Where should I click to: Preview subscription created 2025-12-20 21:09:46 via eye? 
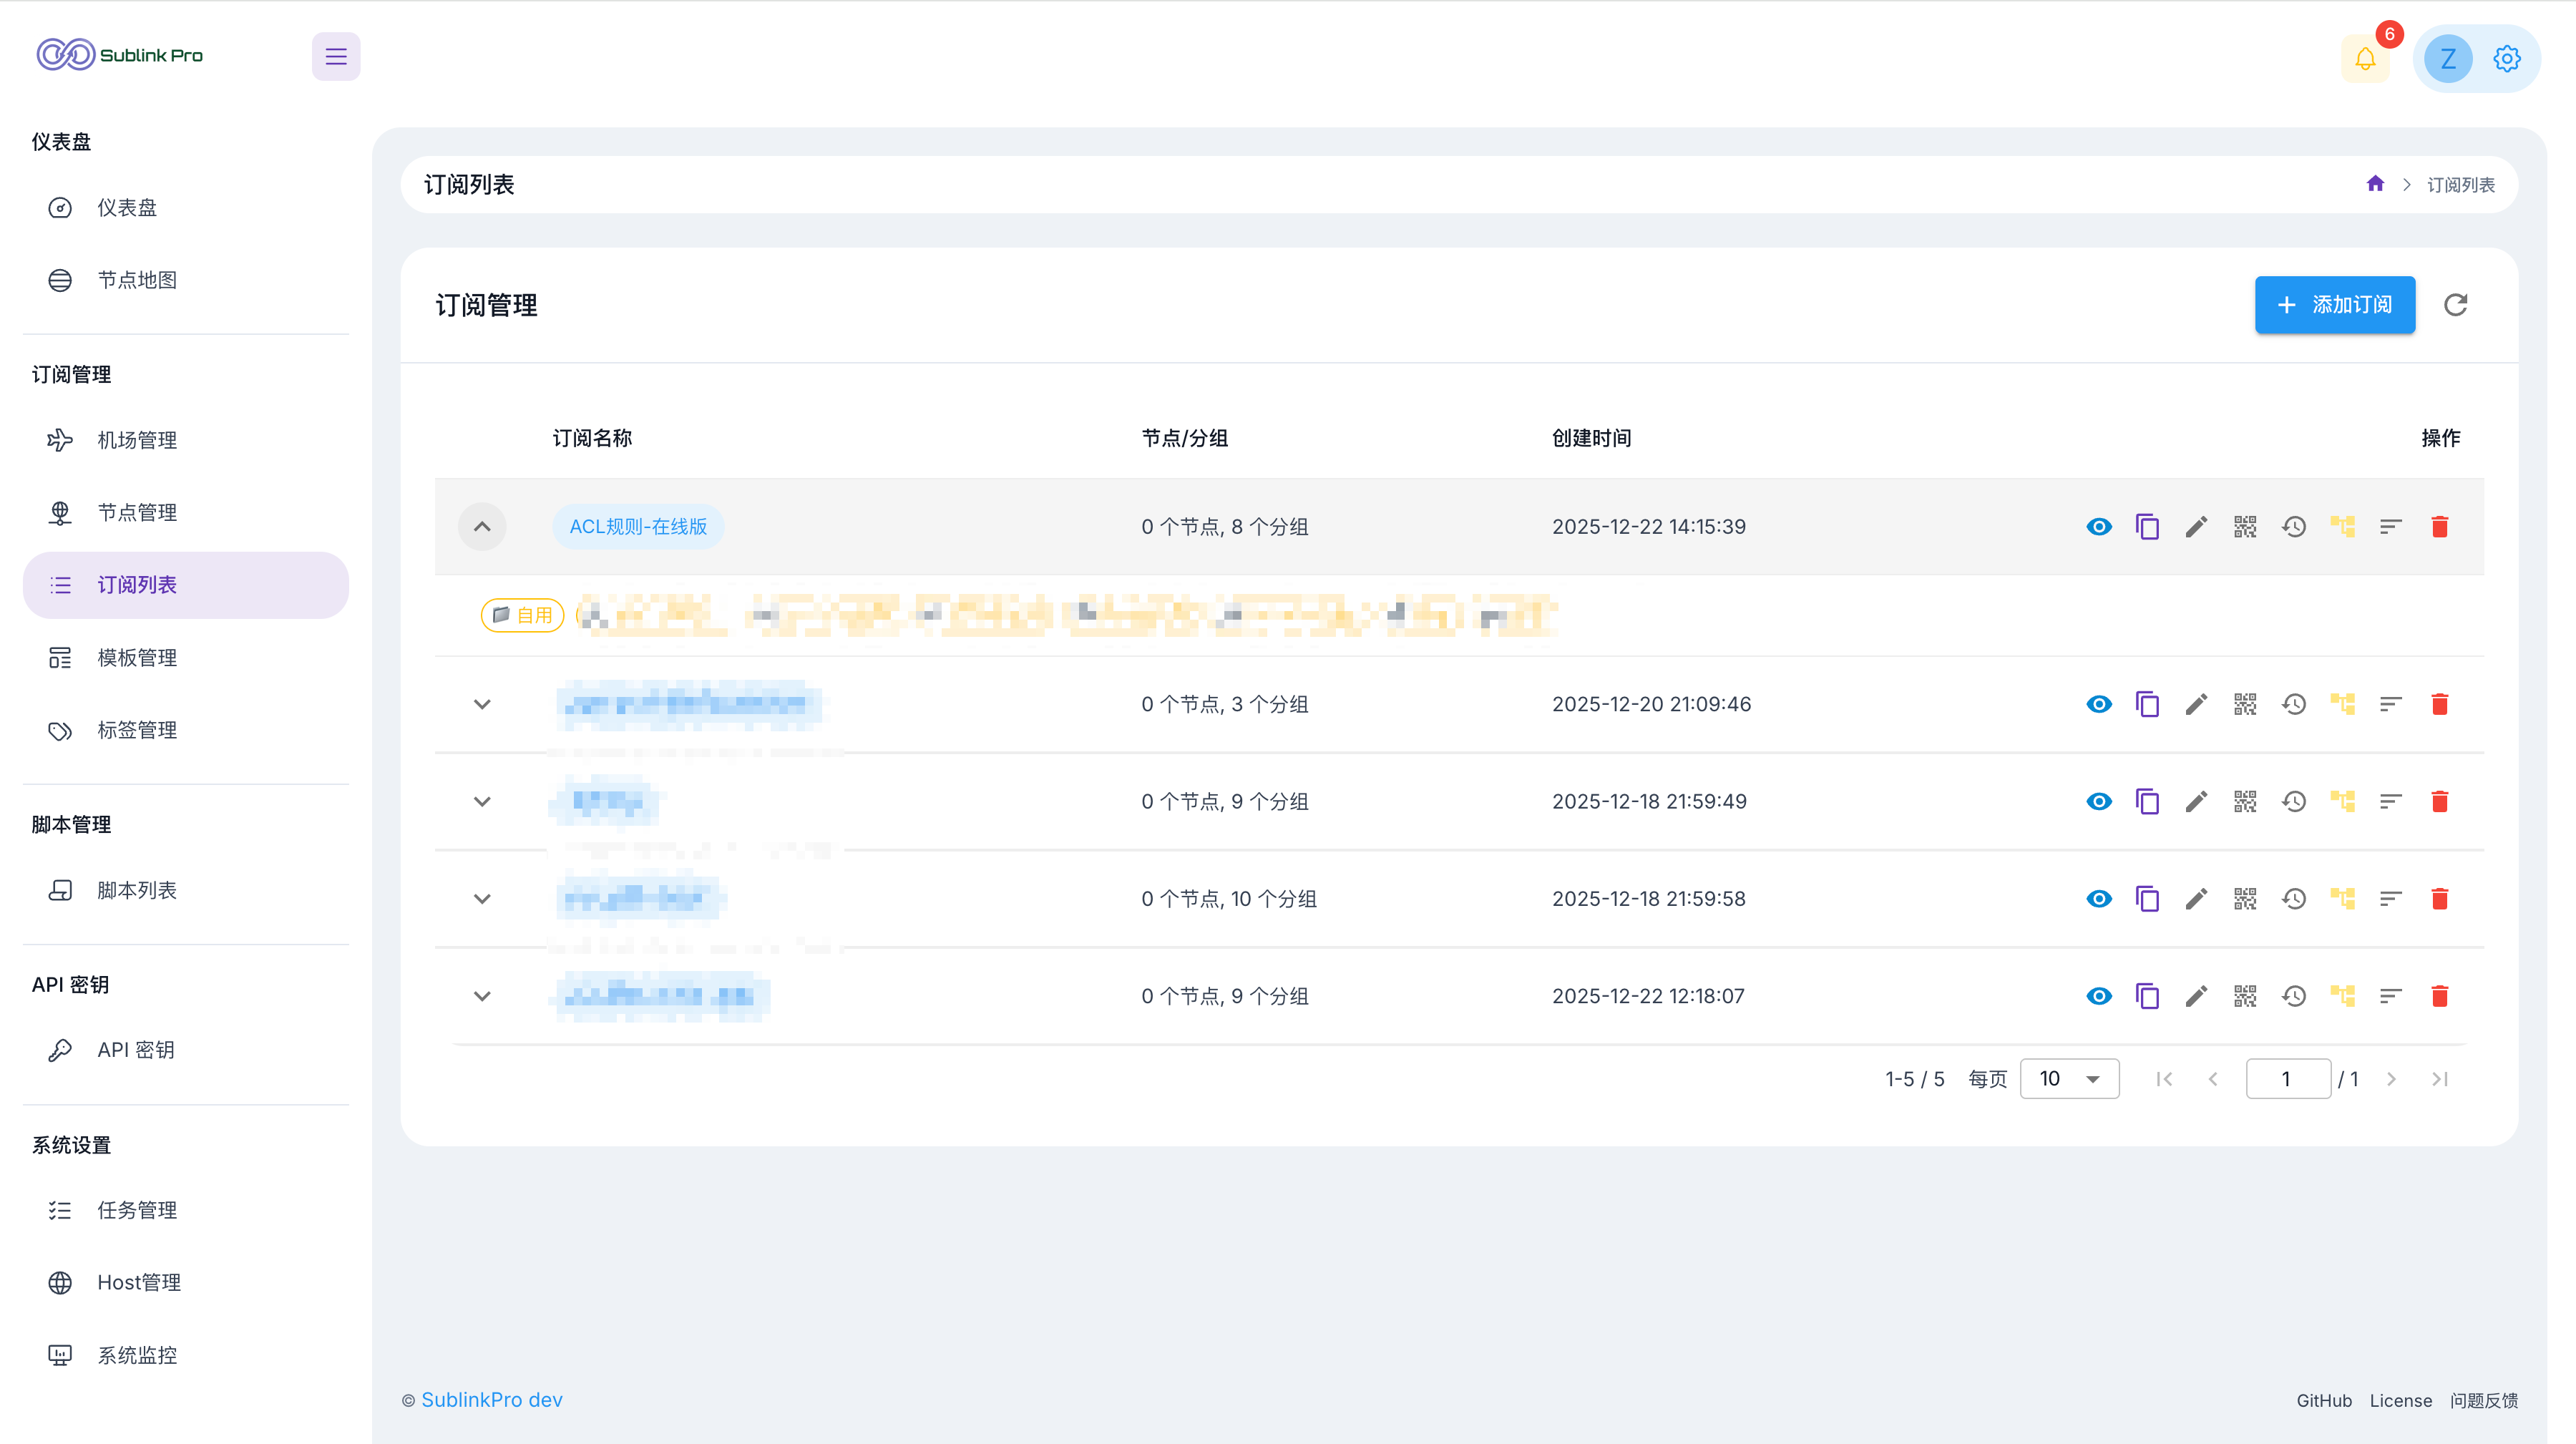[2099, 704]
